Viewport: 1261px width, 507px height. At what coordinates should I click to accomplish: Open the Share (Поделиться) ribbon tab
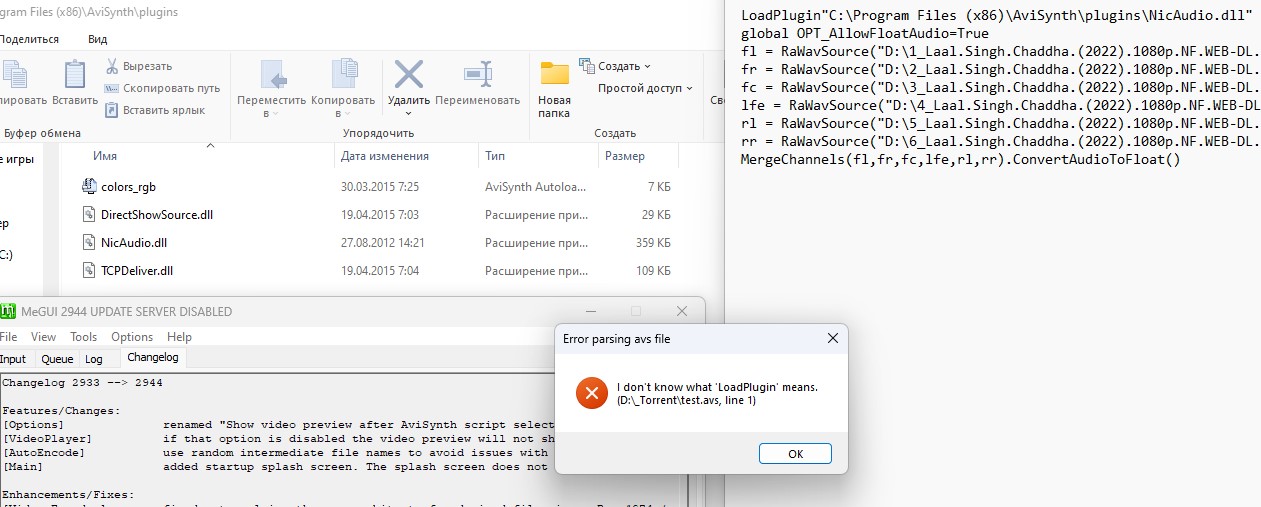pyautogui.click(x=29, y=39)
